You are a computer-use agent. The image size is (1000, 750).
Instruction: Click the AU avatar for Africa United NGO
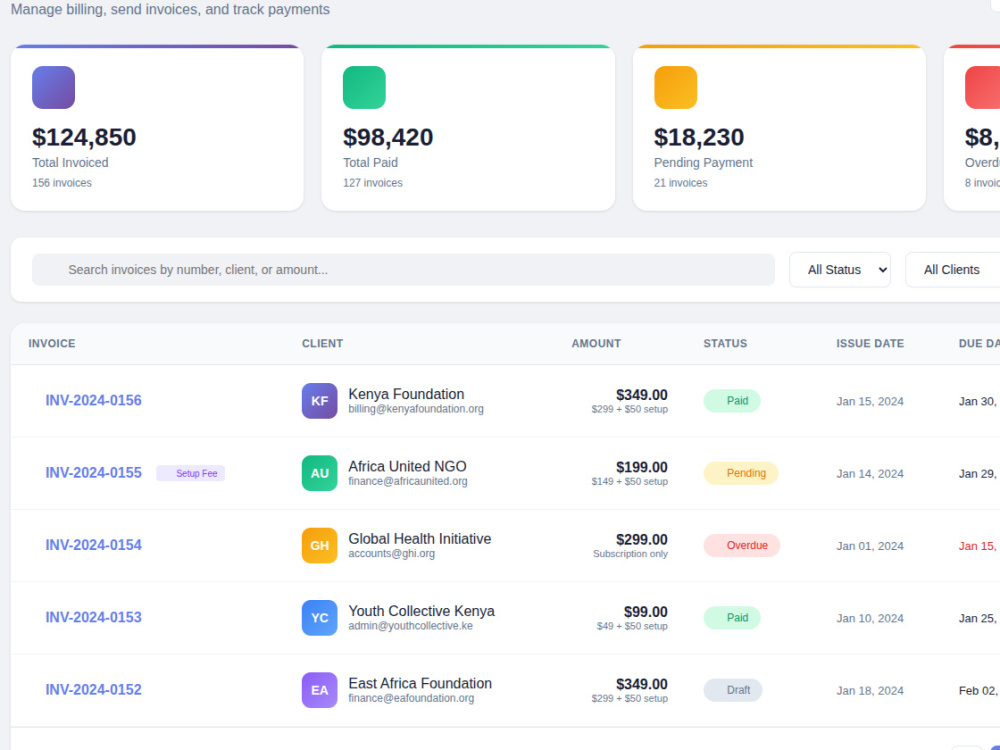point(320,473)
